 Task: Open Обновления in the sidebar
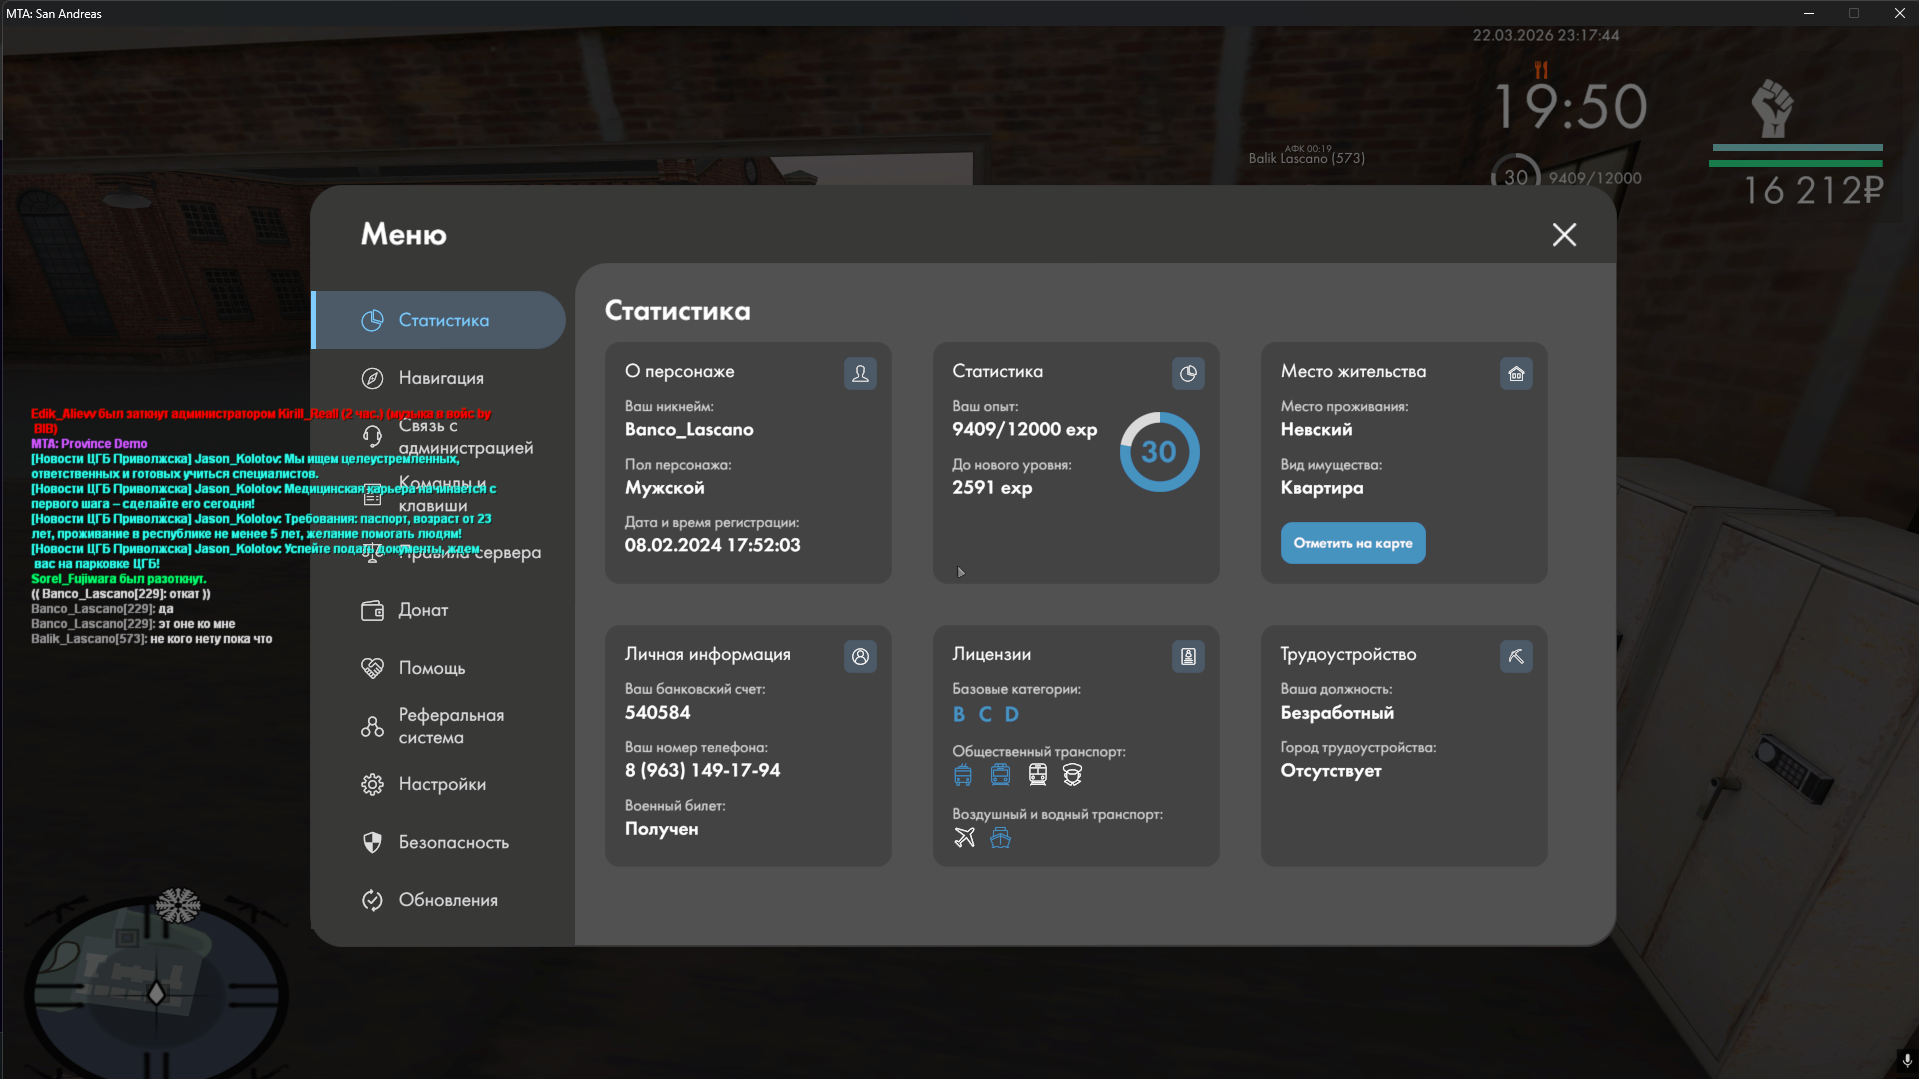[x=447, y=900]
